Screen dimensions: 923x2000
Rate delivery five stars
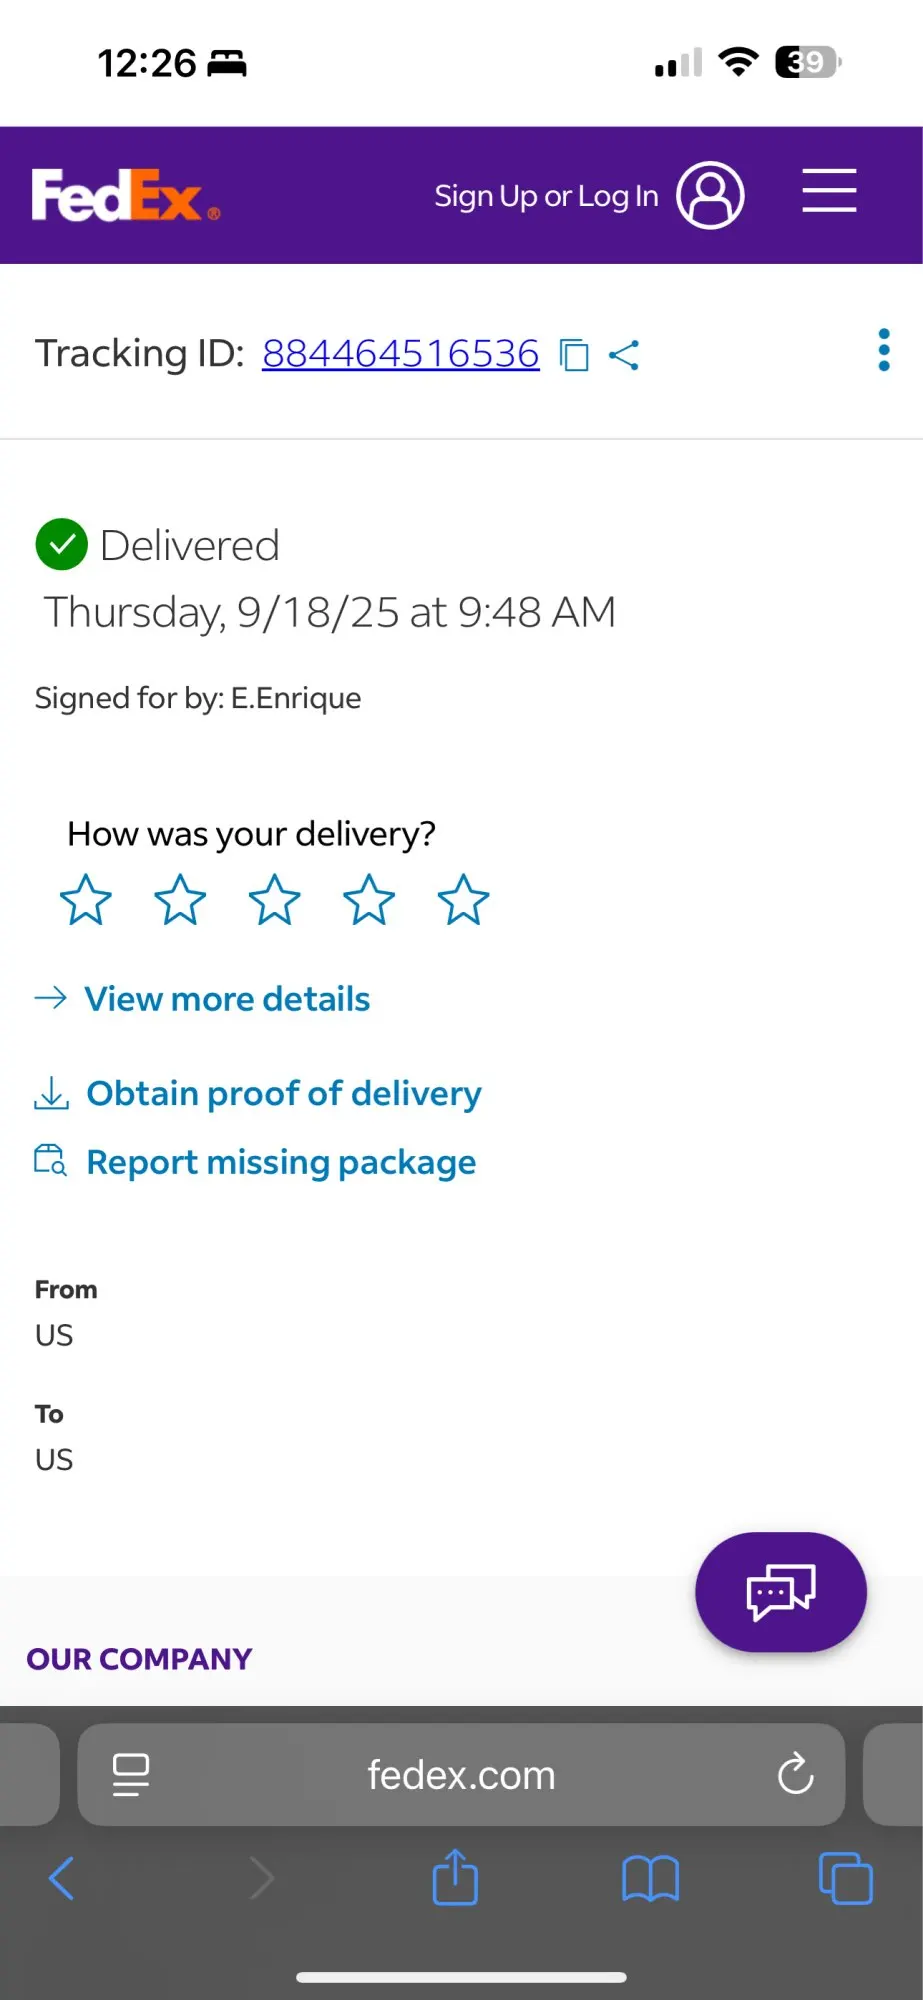463,900
